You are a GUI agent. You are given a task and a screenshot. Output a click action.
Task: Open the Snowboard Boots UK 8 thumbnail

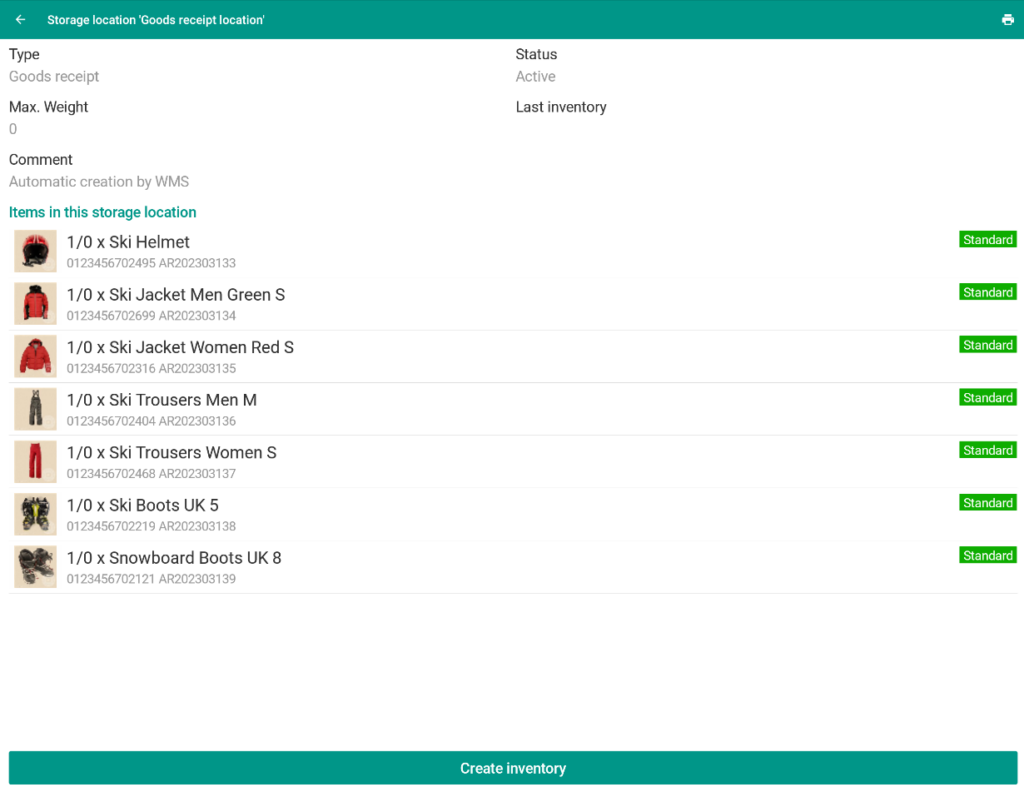click(x=35, y=567)
